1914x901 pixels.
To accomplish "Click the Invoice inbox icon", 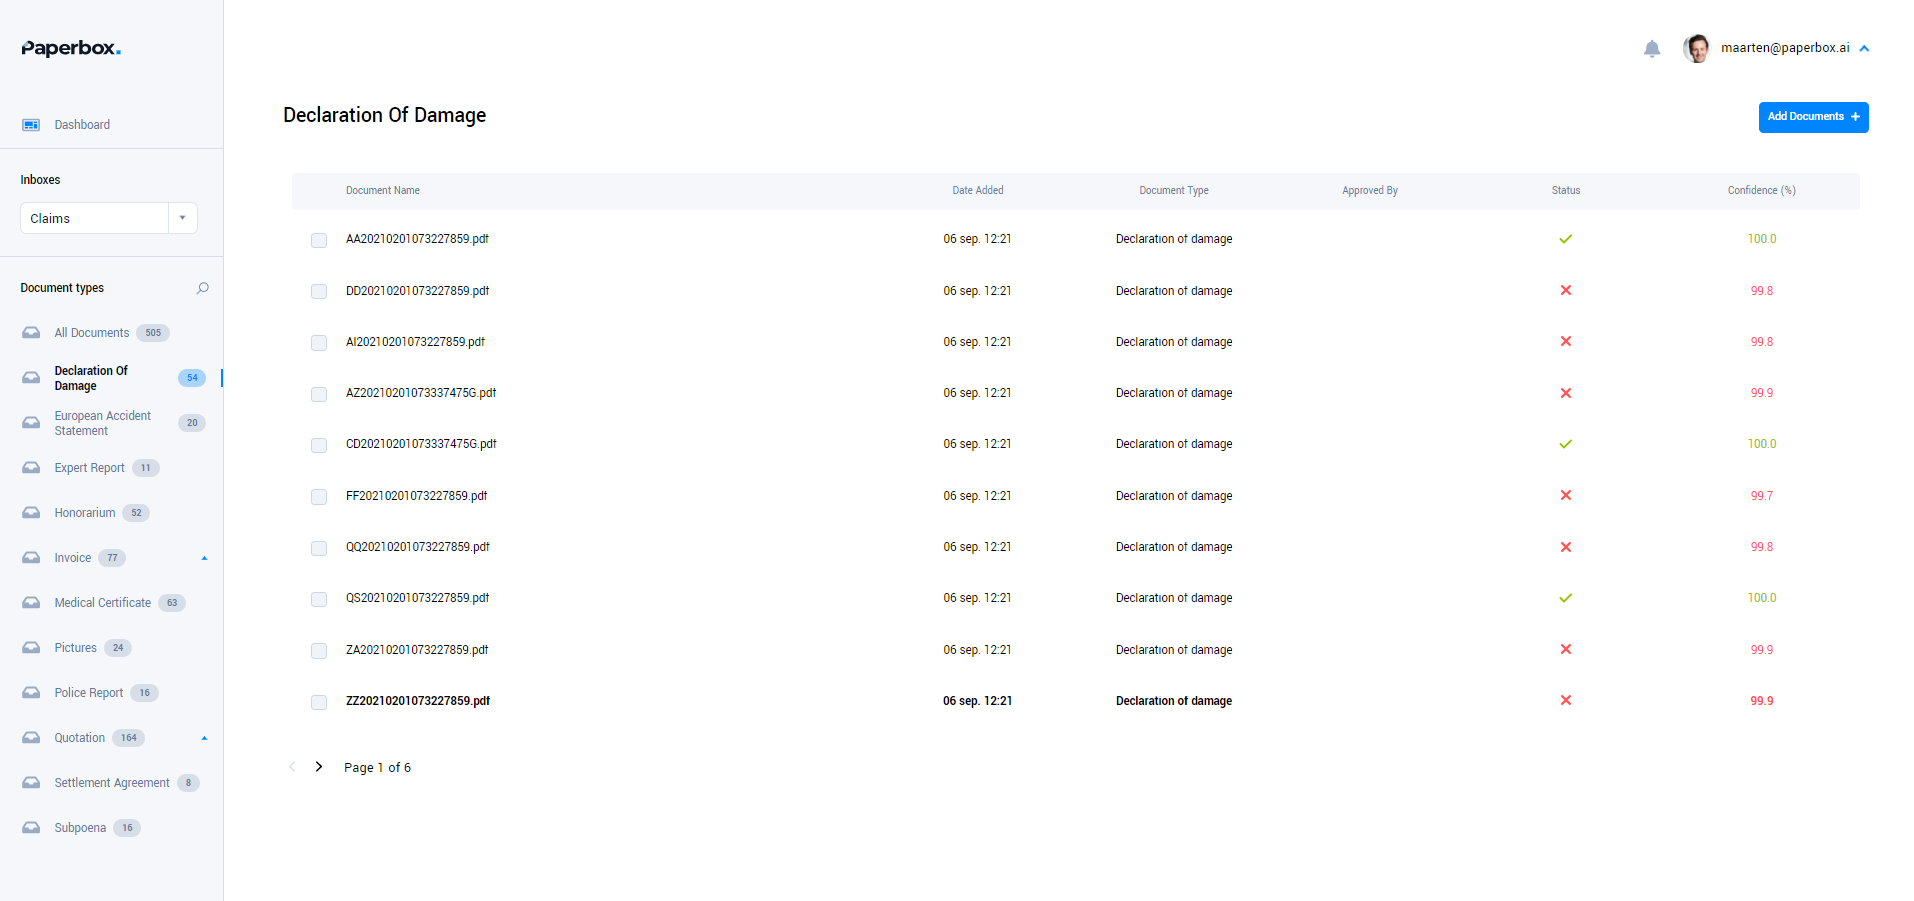I will (31, 558).
